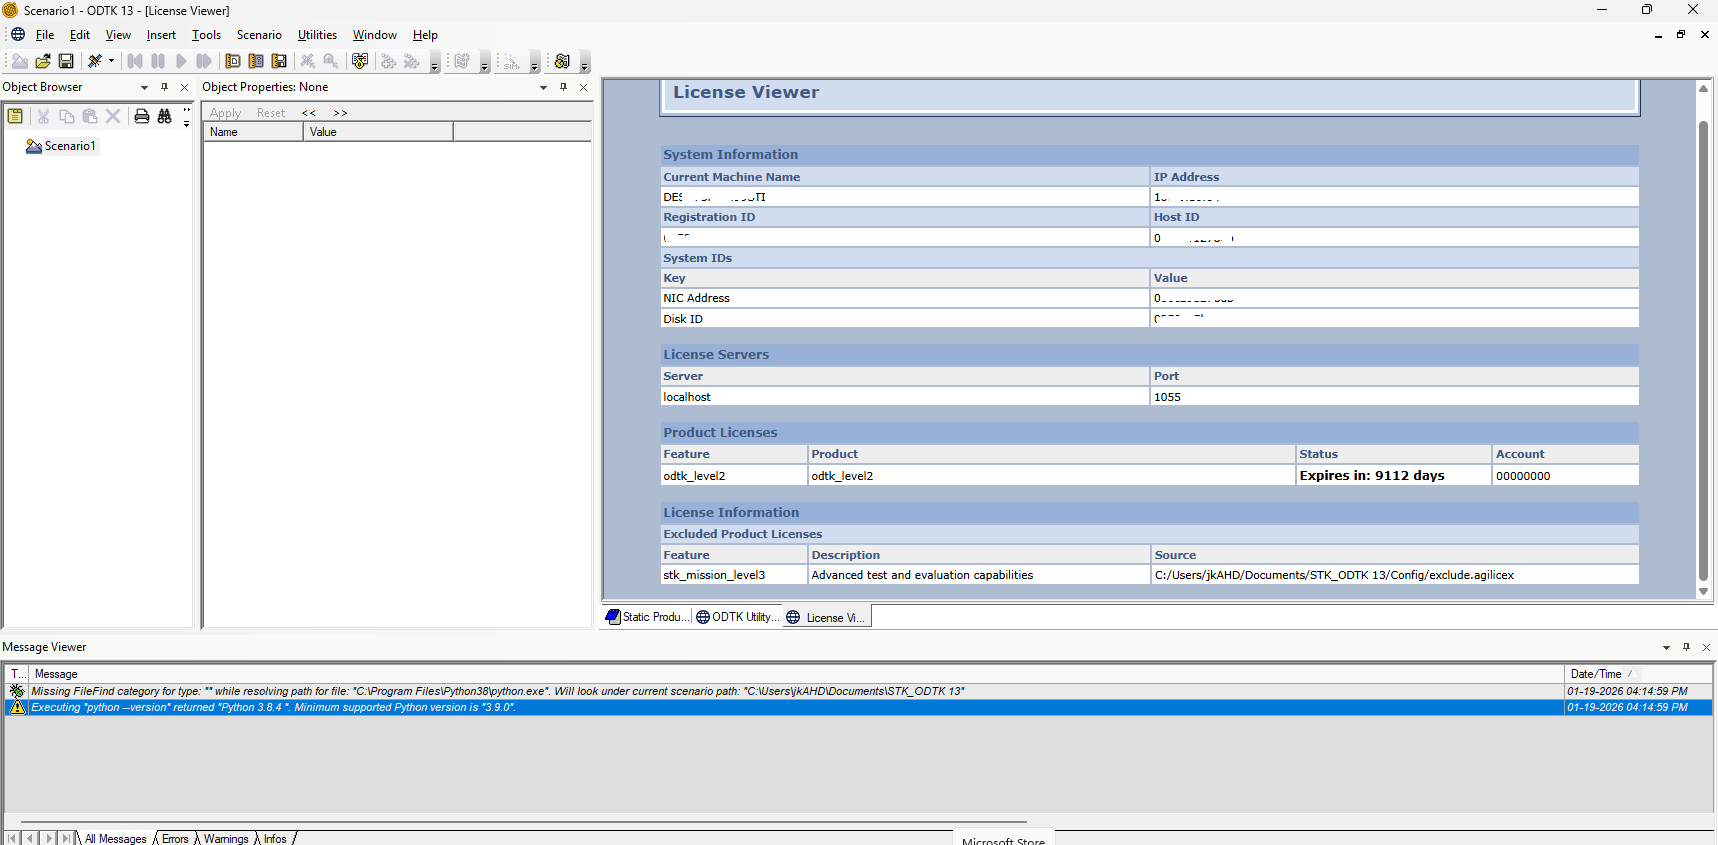Viewport: 1718px width, 845px height.
Task: Click the Reset button in Object Properties
Action: [x=271, y=113]
